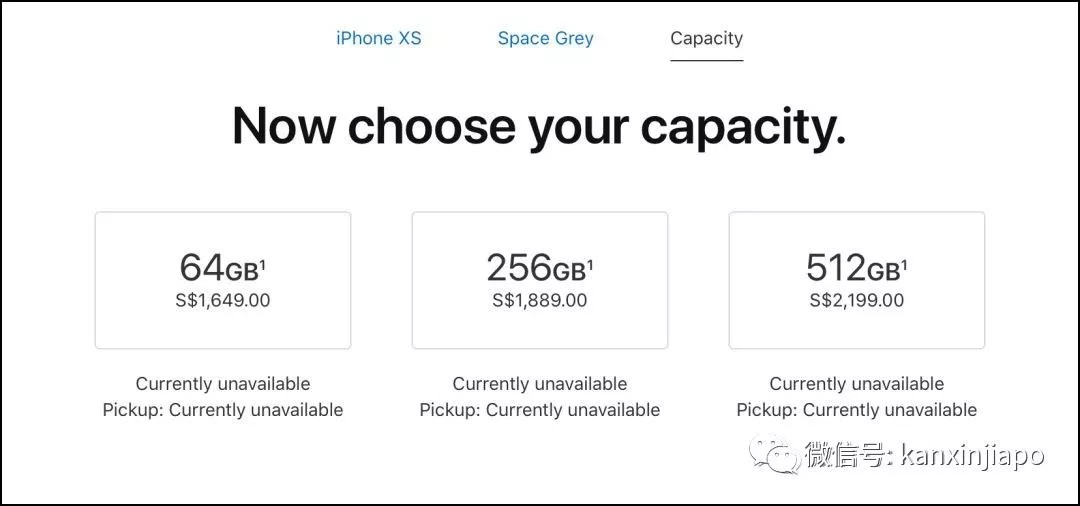This screenshot has height=506, width=1080.
Task: Select the Capacity tab
Action: pyautogui.click(x=706, y=39)
